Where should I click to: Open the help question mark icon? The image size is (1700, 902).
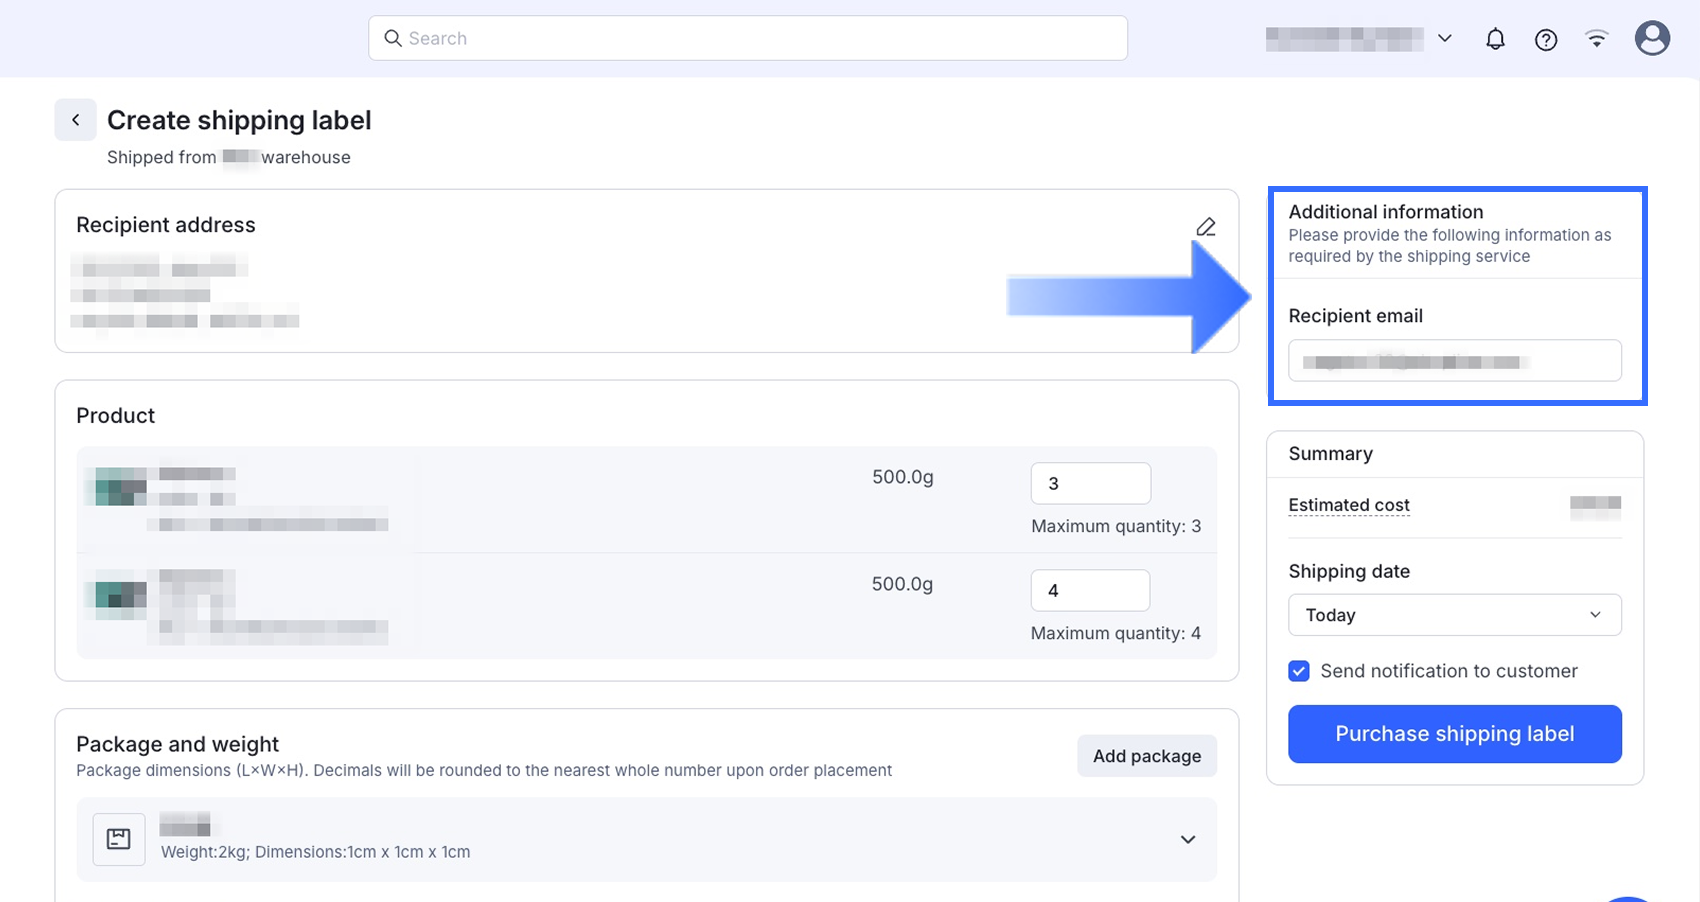point(1546,39)
